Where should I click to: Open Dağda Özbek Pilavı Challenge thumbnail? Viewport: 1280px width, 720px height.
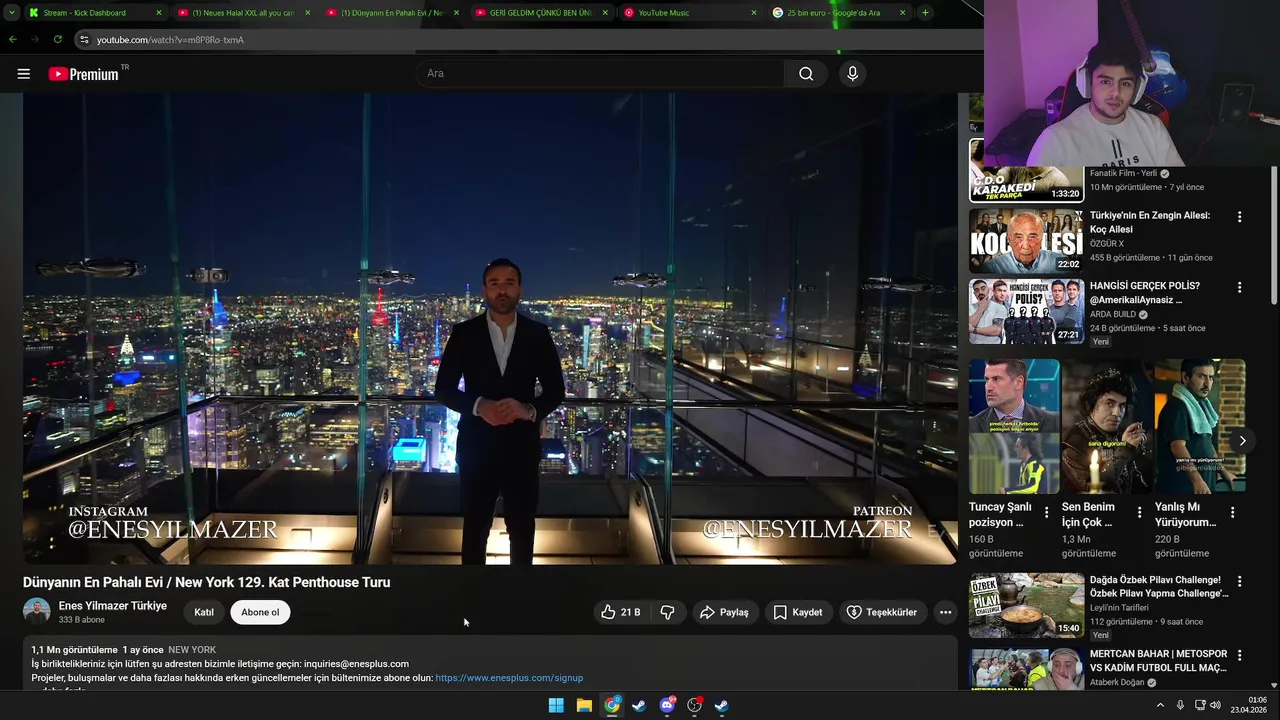1026,605
